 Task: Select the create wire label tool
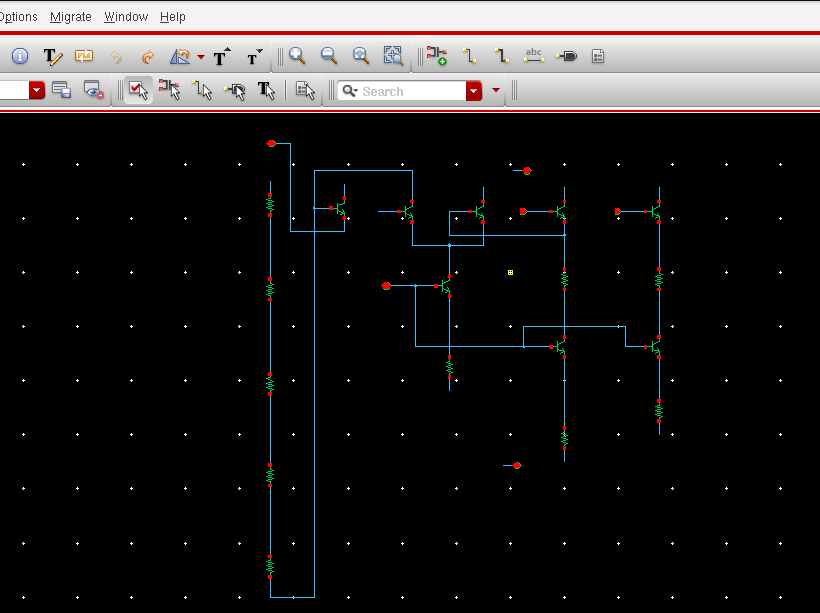coord(534,56)
